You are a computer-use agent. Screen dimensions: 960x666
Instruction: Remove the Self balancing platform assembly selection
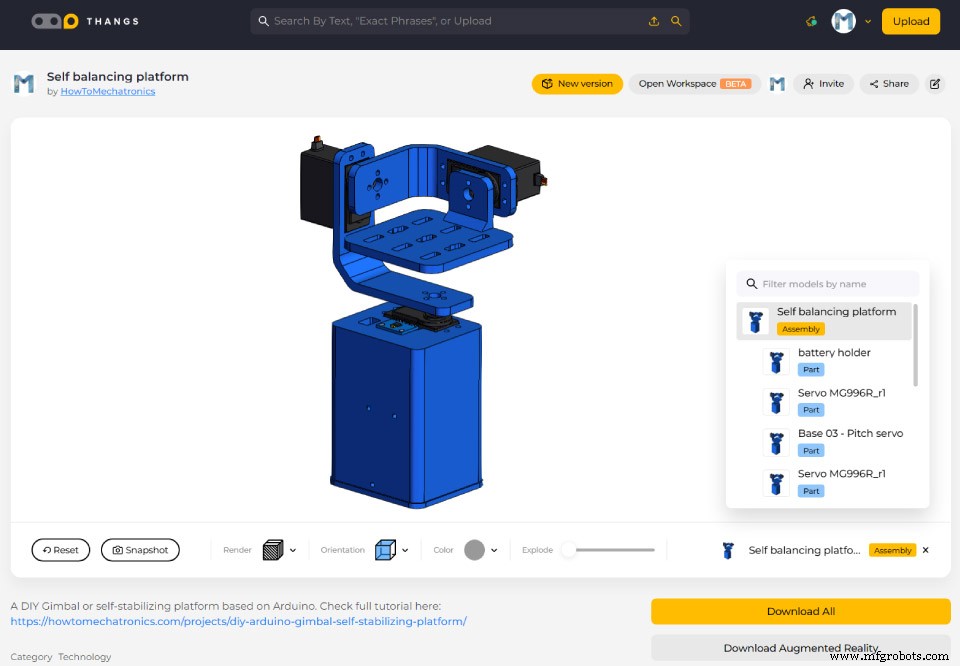point(924,549)
